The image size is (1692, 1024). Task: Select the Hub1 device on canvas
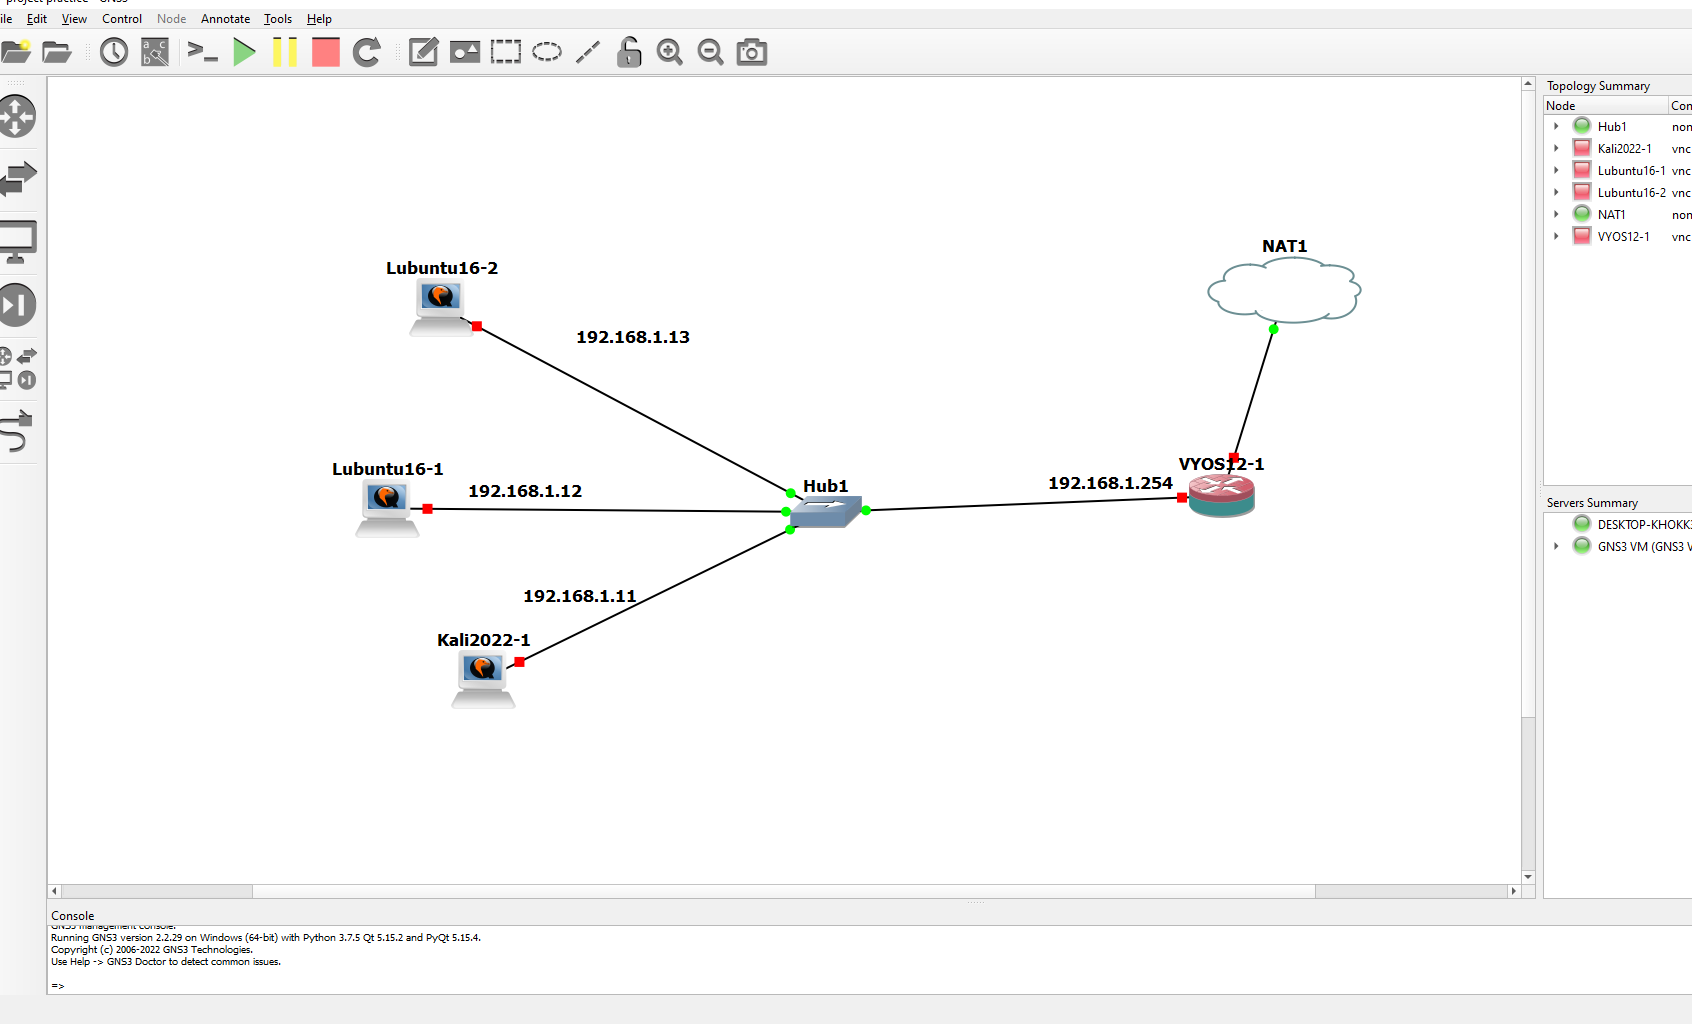click(x=826, y=511)
